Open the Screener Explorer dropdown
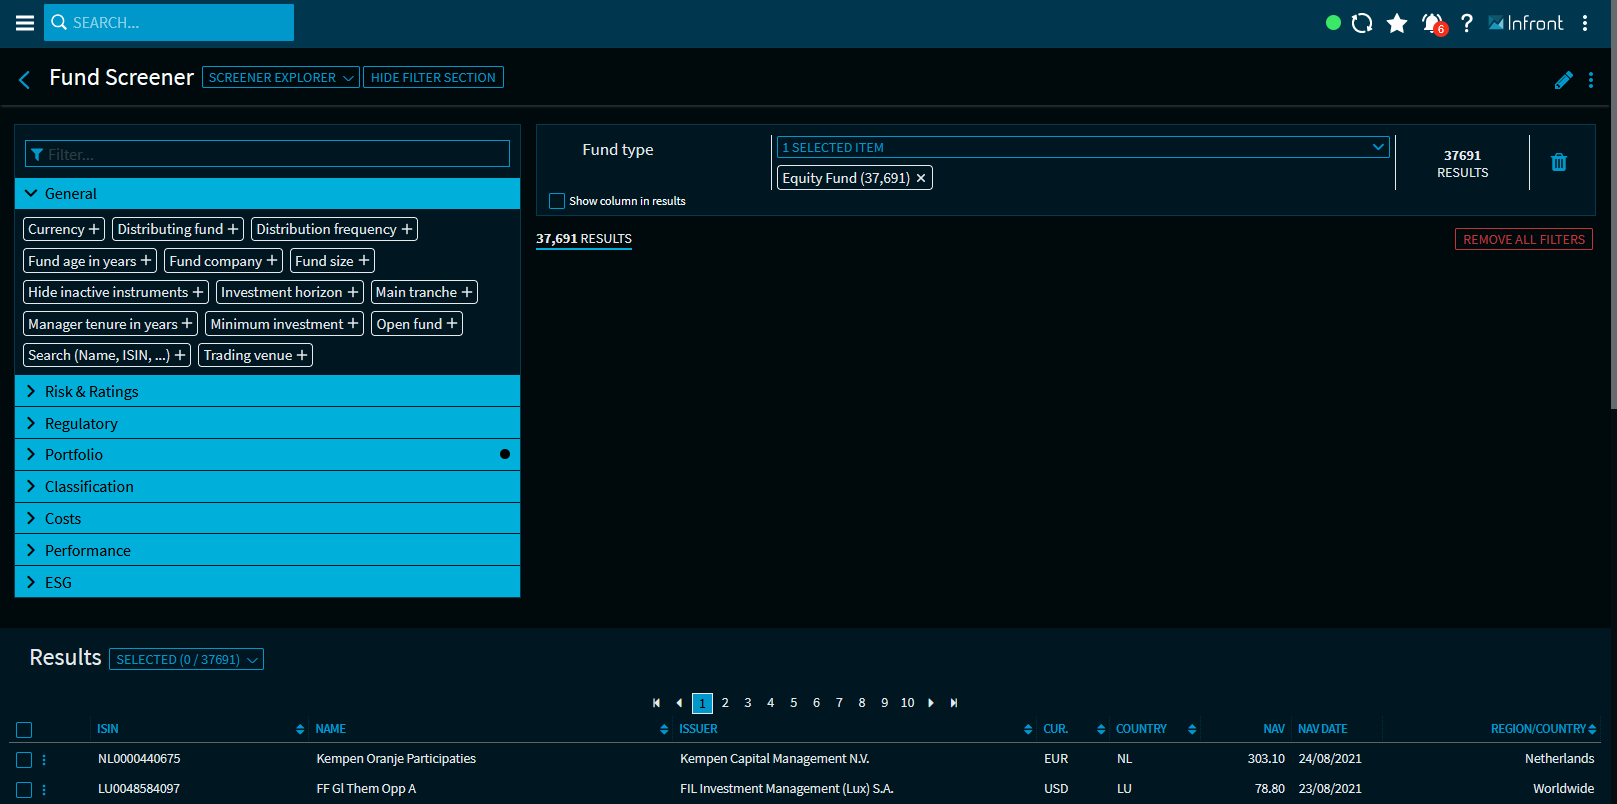This screenshot has height=804, width=1617. point(280,78)
